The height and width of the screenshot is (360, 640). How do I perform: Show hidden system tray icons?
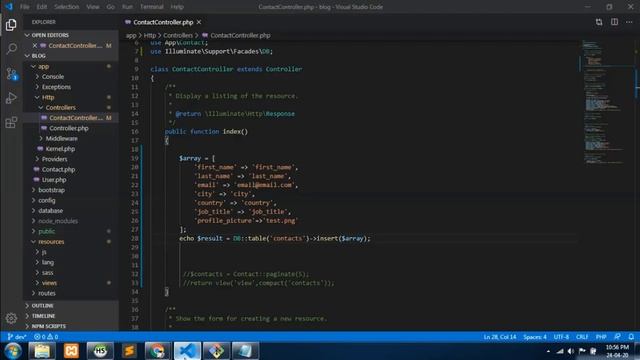(x=548, y=351)
